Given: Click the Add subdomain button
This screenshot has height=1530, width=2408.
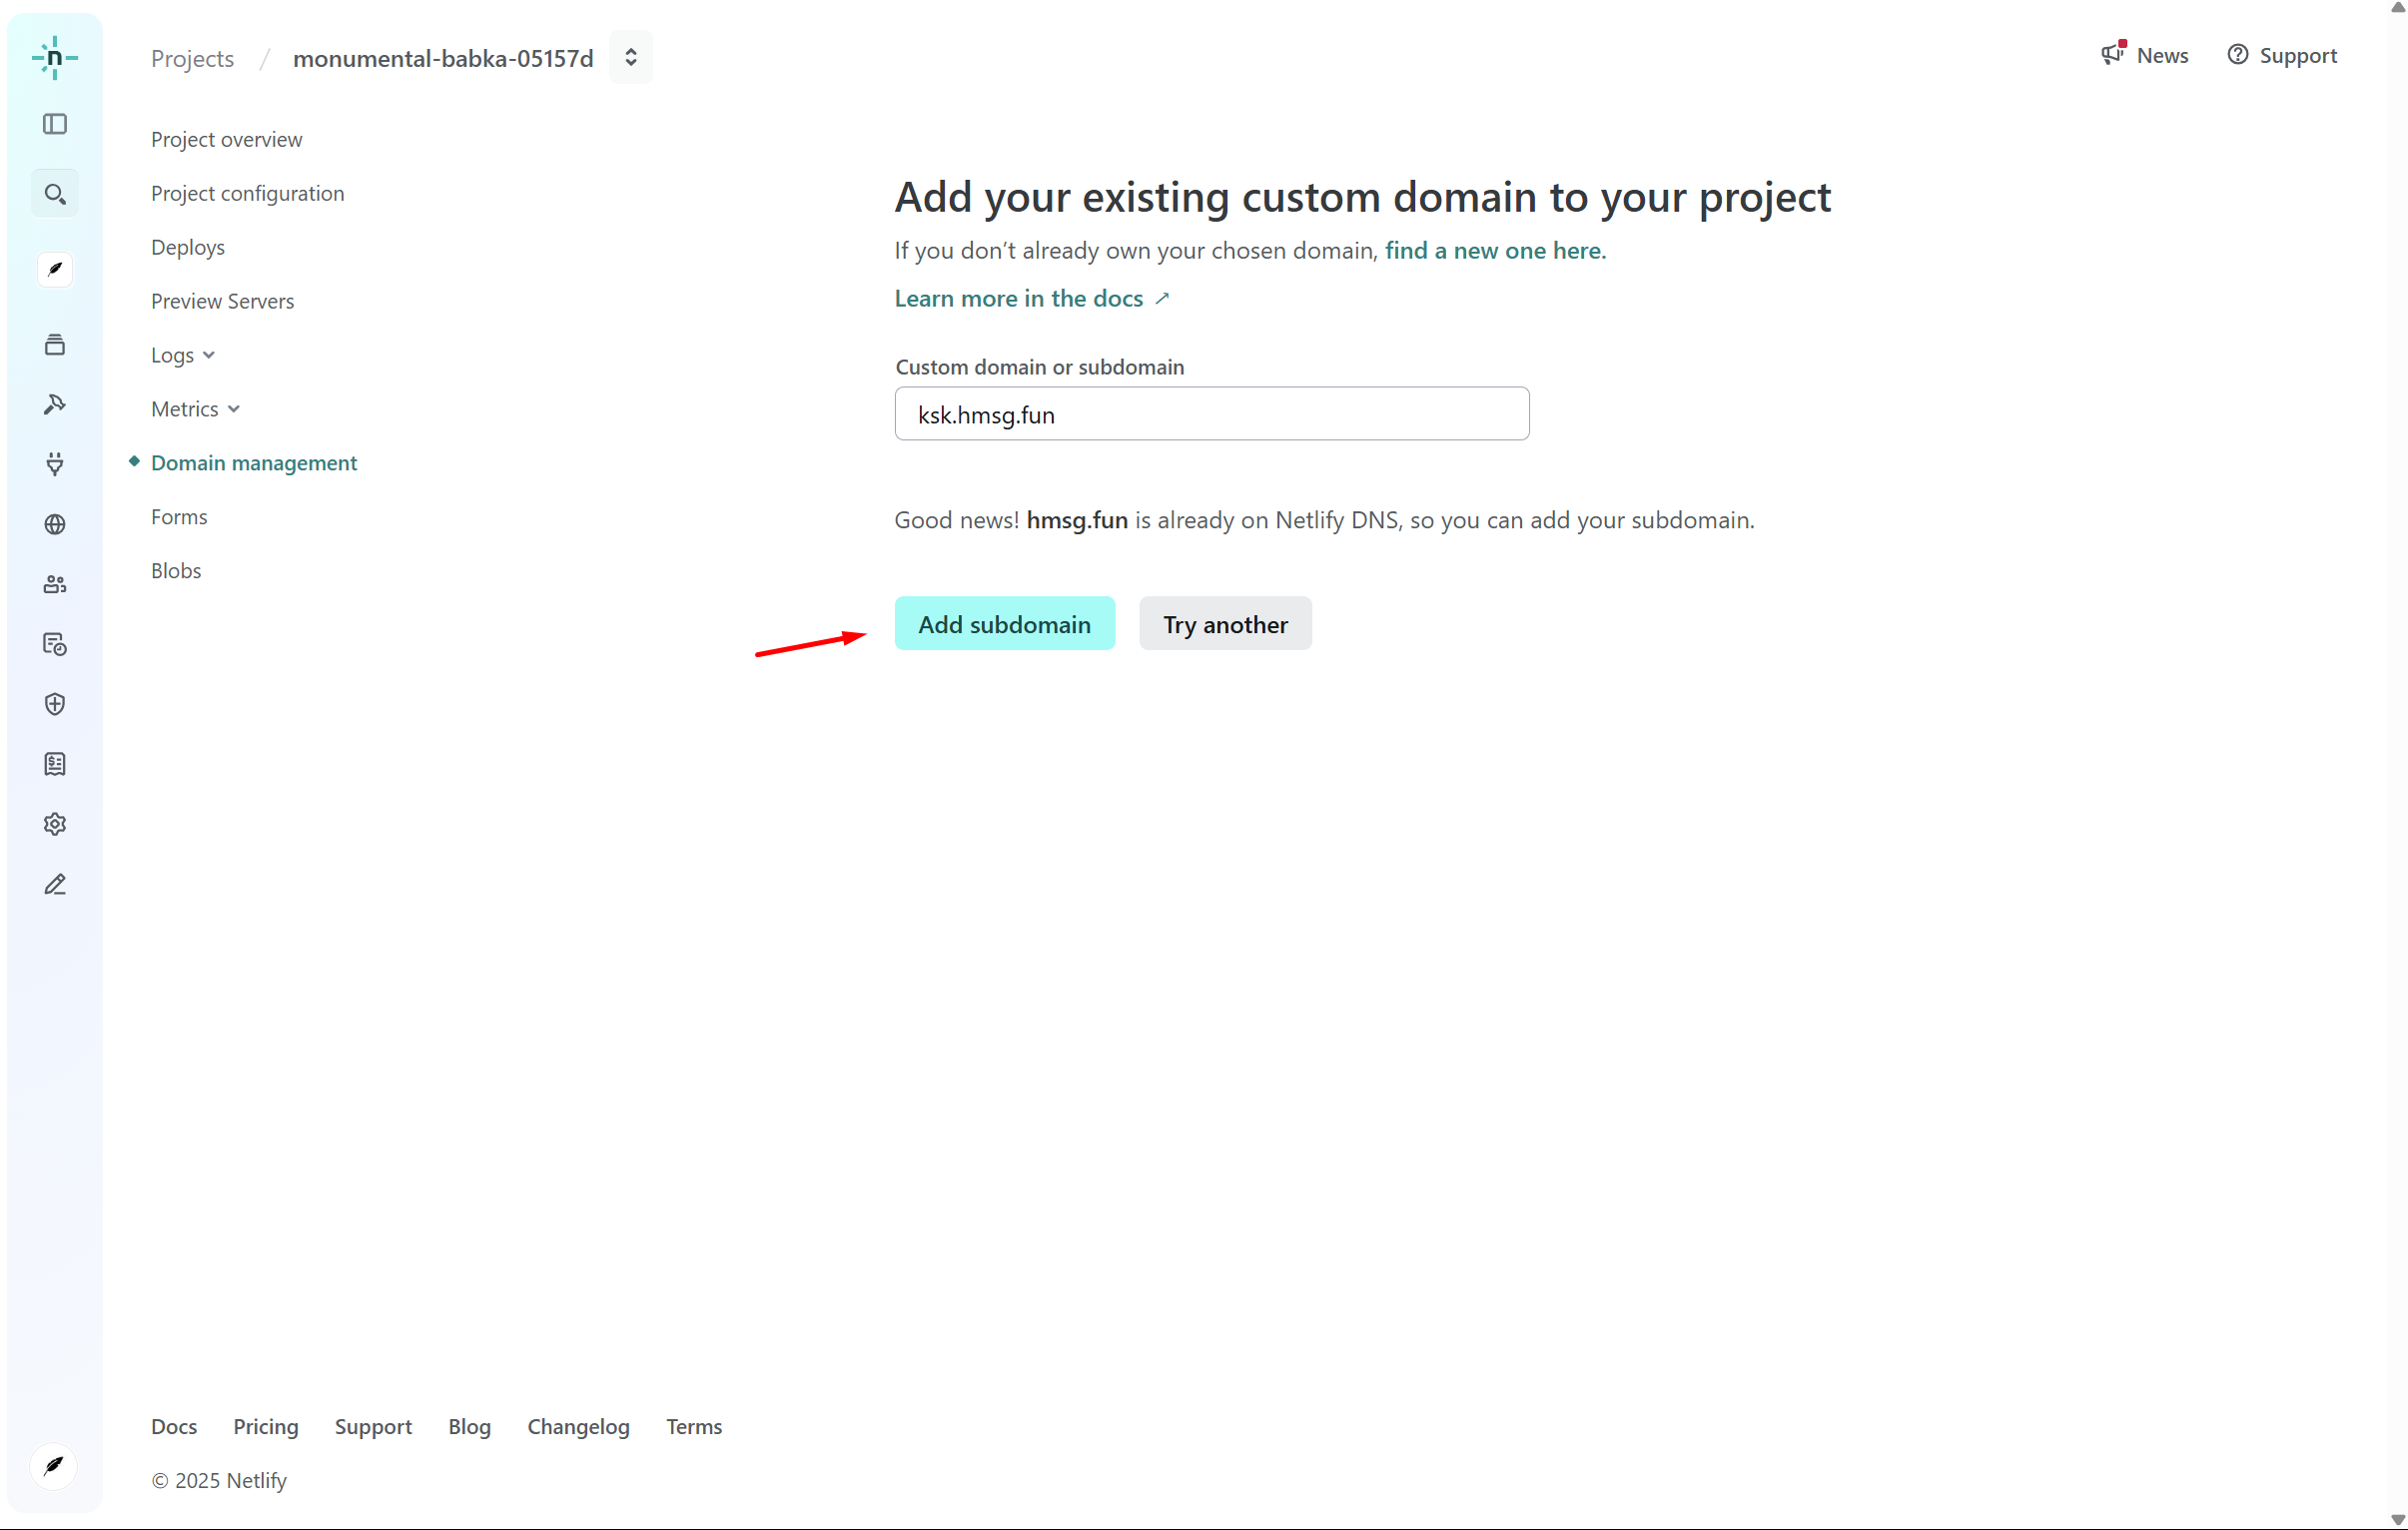Looking at the screenshot, I should tap(1004, 624).
